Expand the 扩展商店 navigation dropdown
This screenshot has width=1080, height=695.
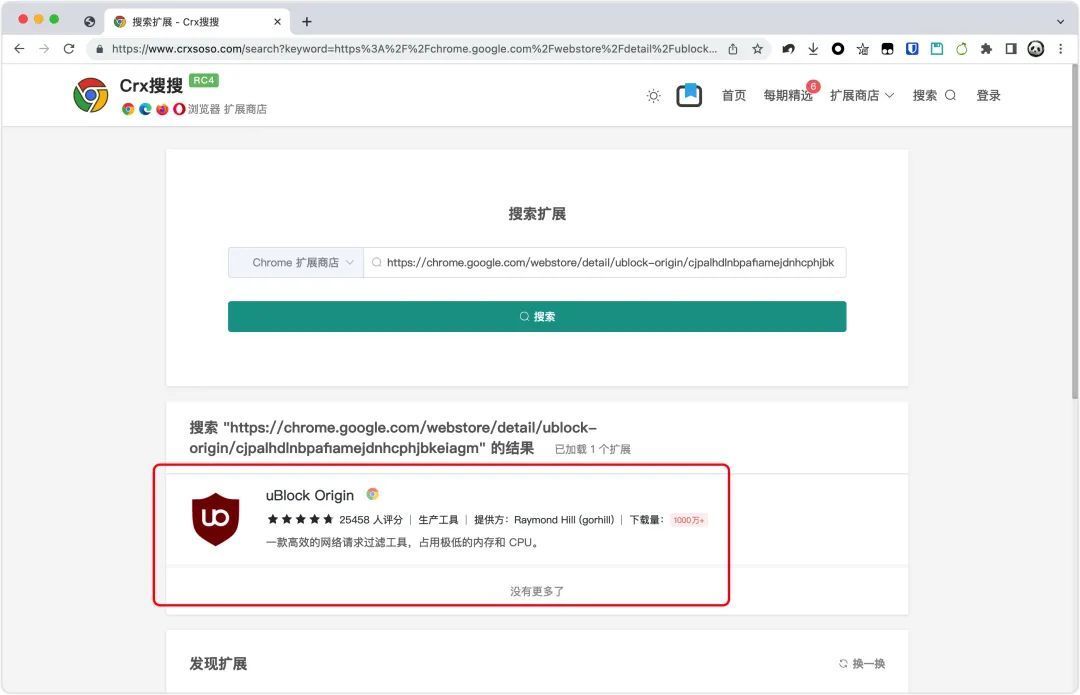click(862, 96)
